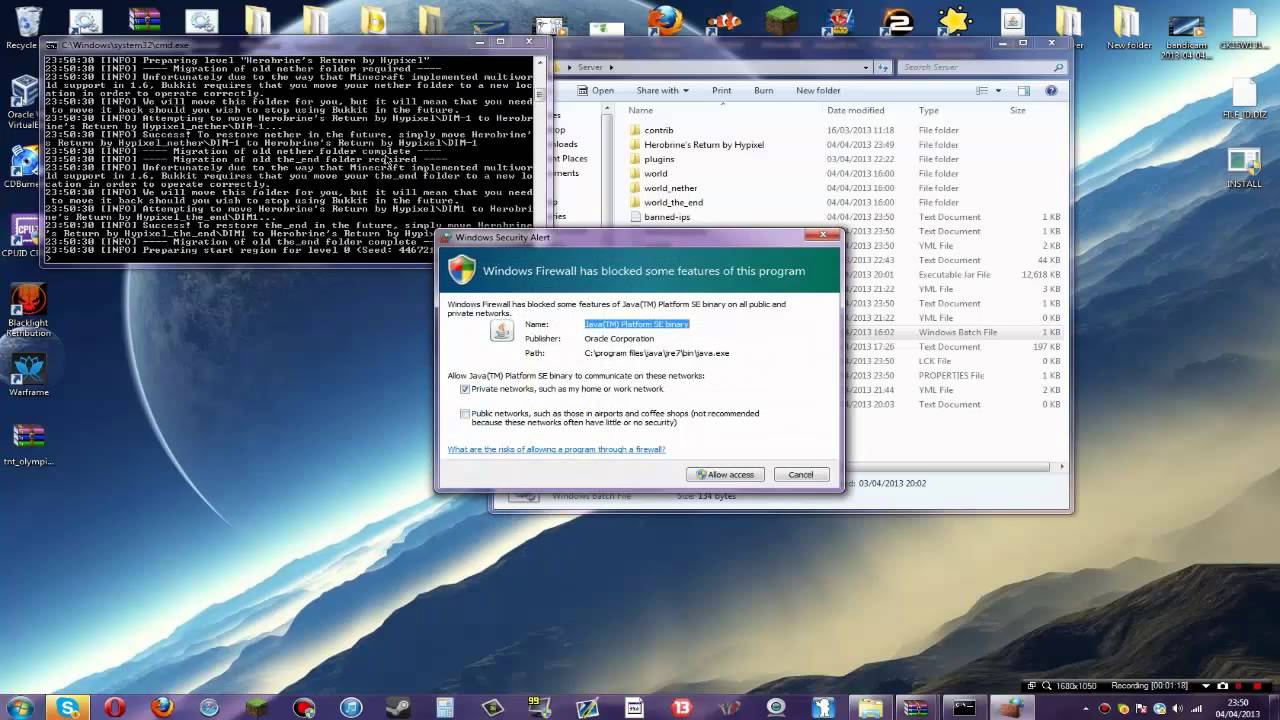
Task: Click New folder in Explorer toolbar
Action: 818,90
